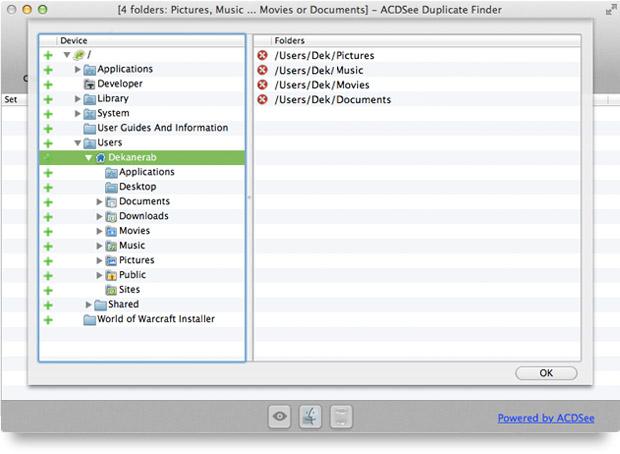This screenshot has height=454, width=620.
Task: Add the System folder with its plus icon
Action: point(48,114)
